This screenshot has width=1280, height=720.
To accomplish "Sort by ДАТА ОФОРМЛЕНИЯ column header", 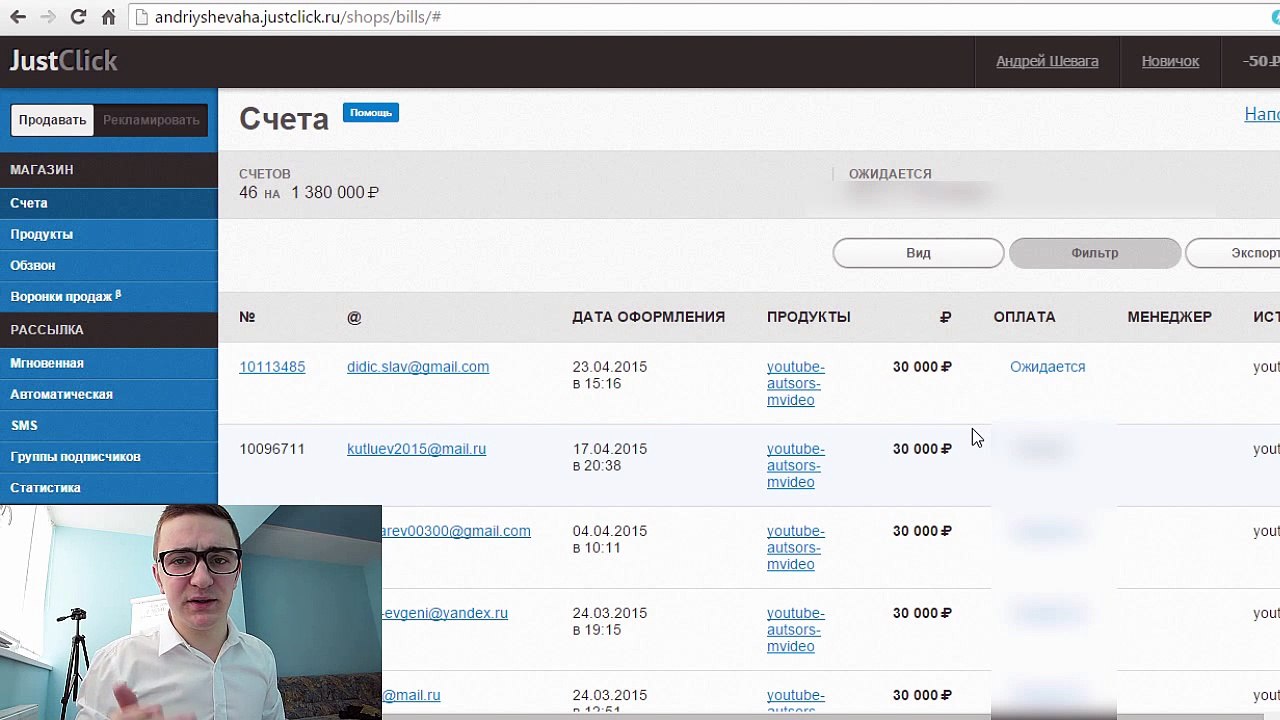I will click(648, 317).
